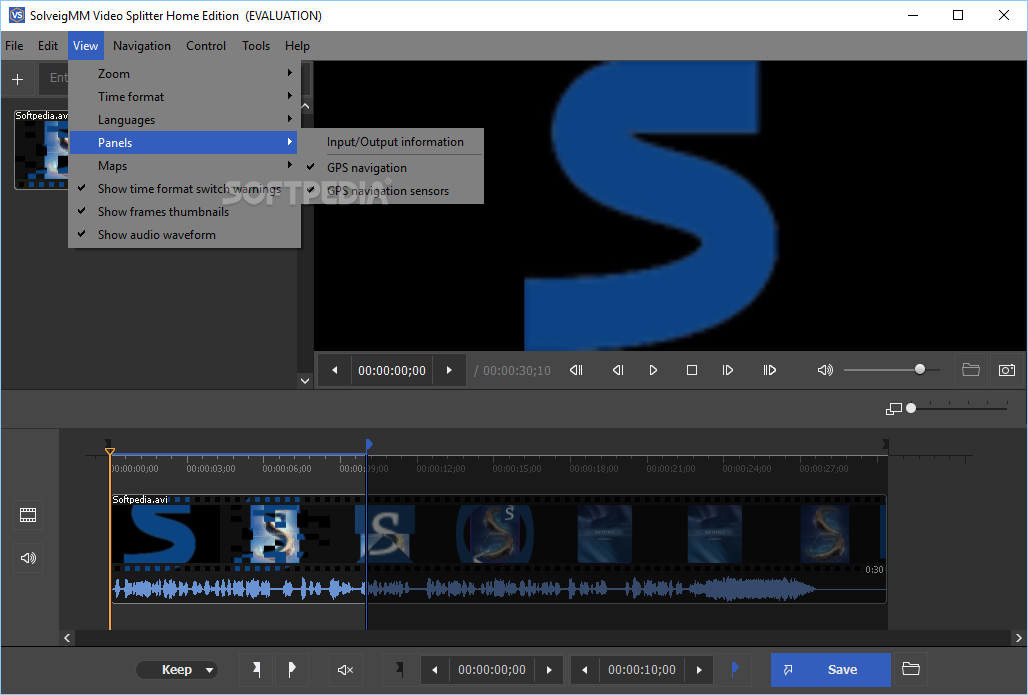The image size is (1028, 695).
Task: Take a snapshot with camera icon
Action: 1006,370
